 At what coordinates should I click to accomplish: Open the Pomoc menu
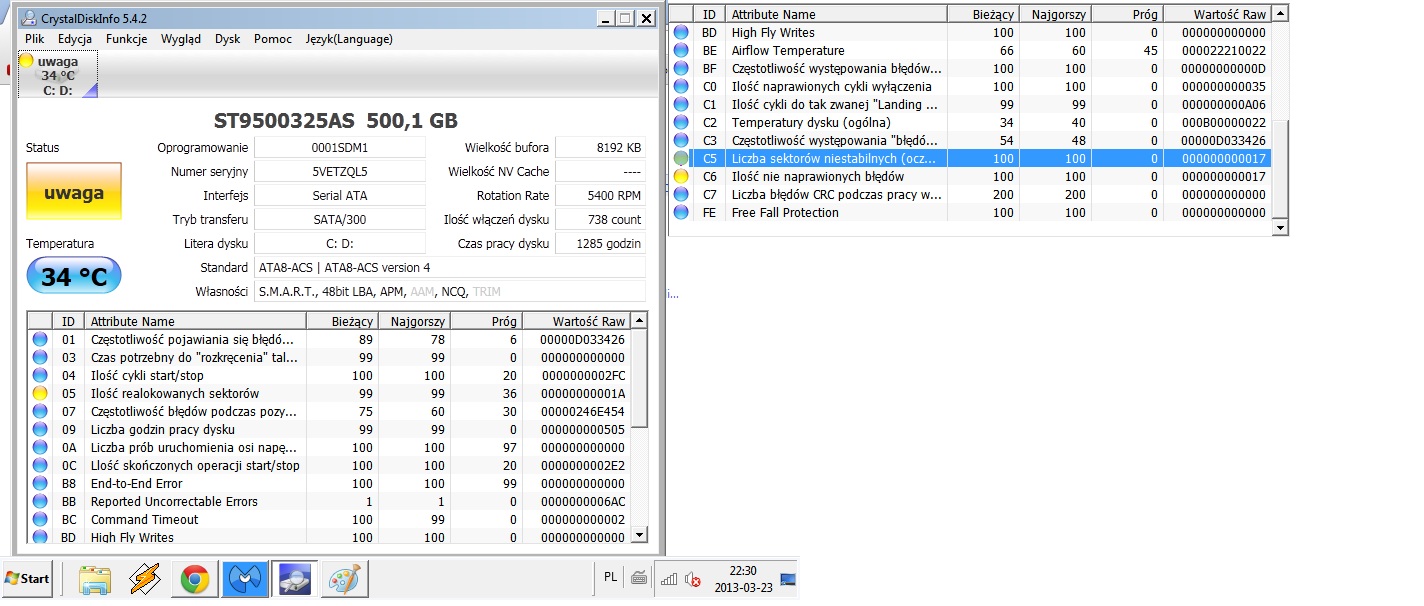click(273, 39)
